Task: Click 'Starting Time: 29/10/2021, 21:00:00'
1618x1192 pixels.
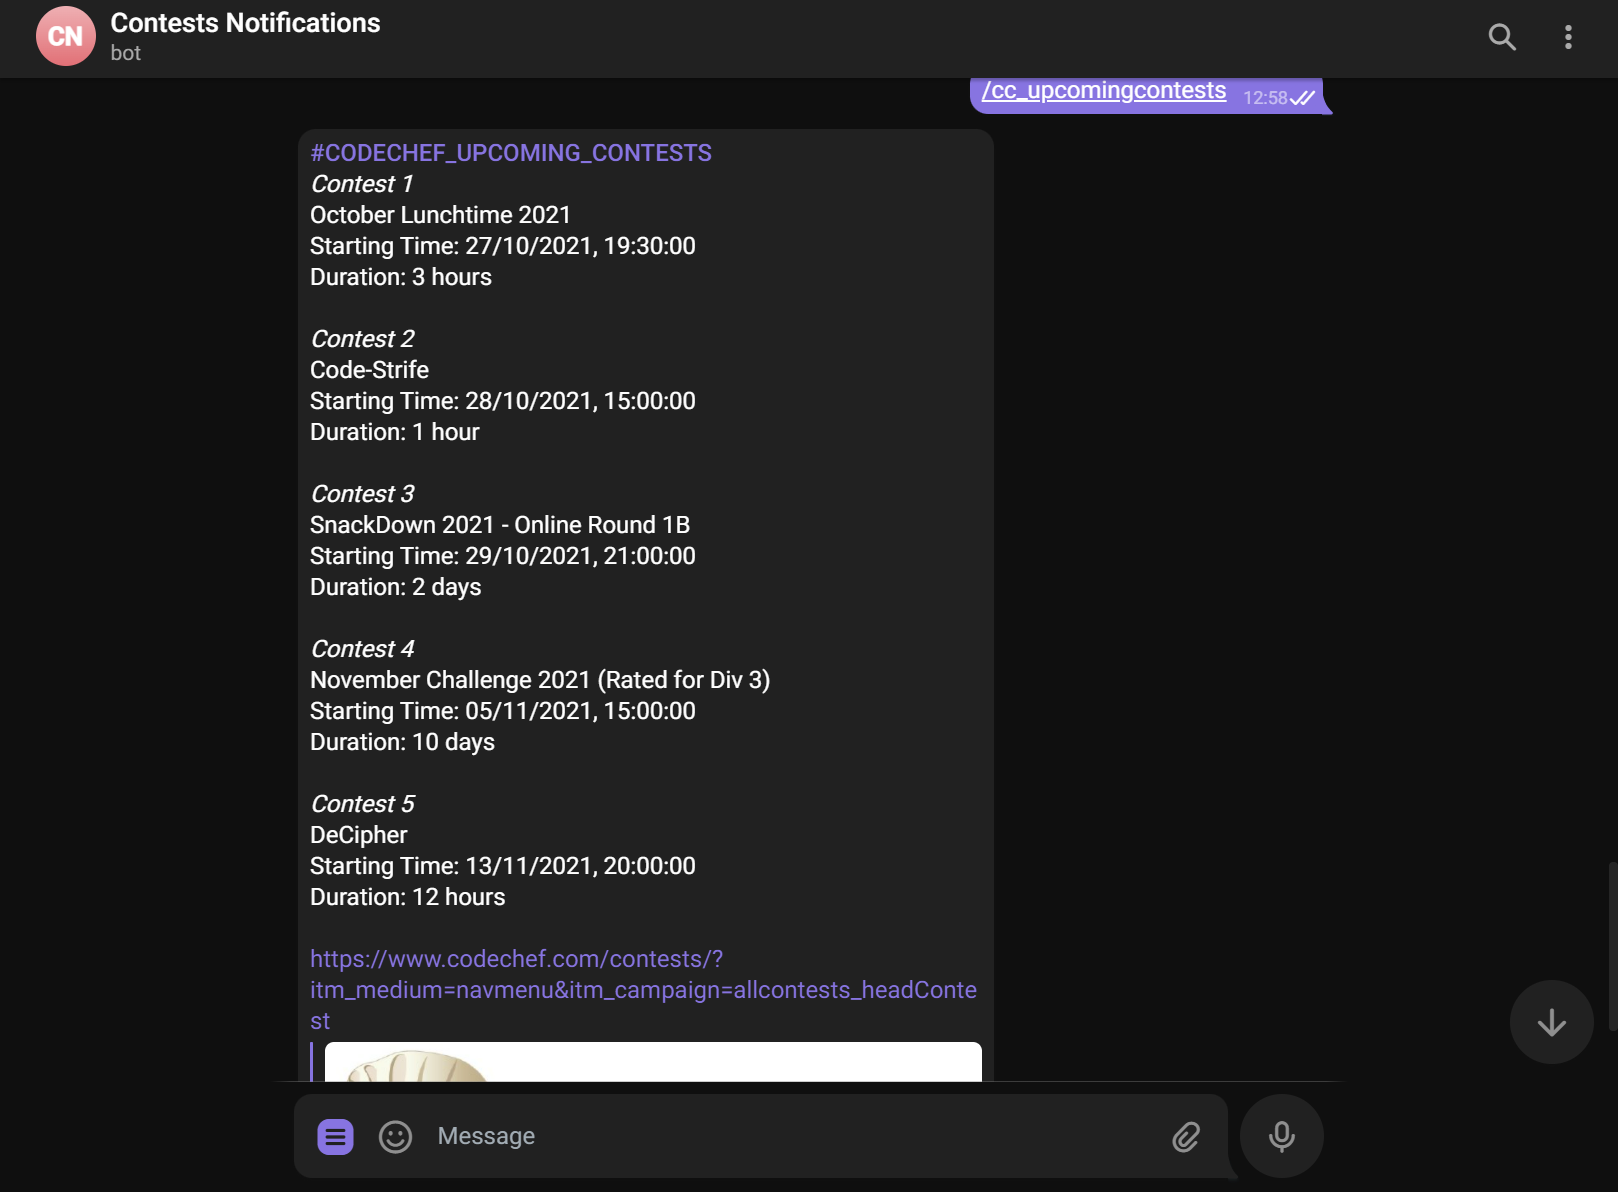Action: 503,556
